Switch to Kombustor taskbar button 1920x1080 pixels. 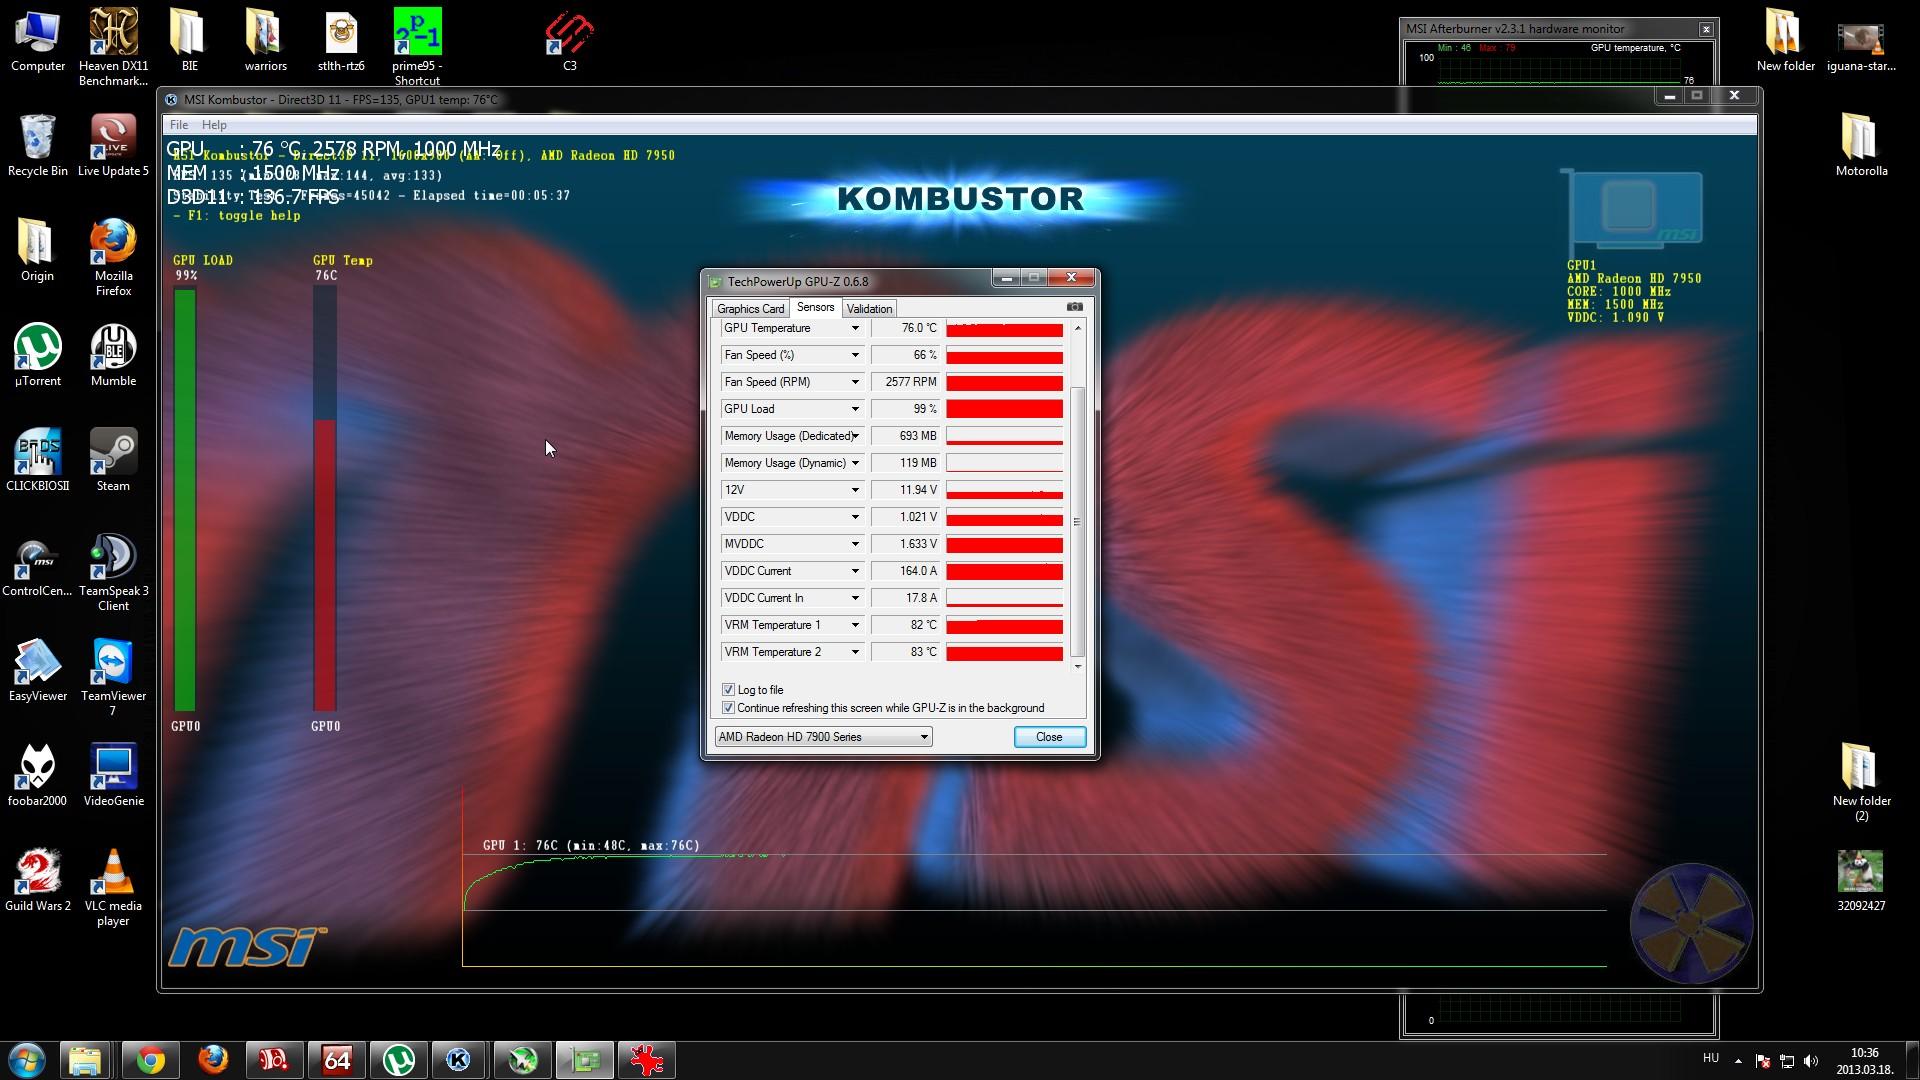pyautogui.click(x=461, y=1060)
